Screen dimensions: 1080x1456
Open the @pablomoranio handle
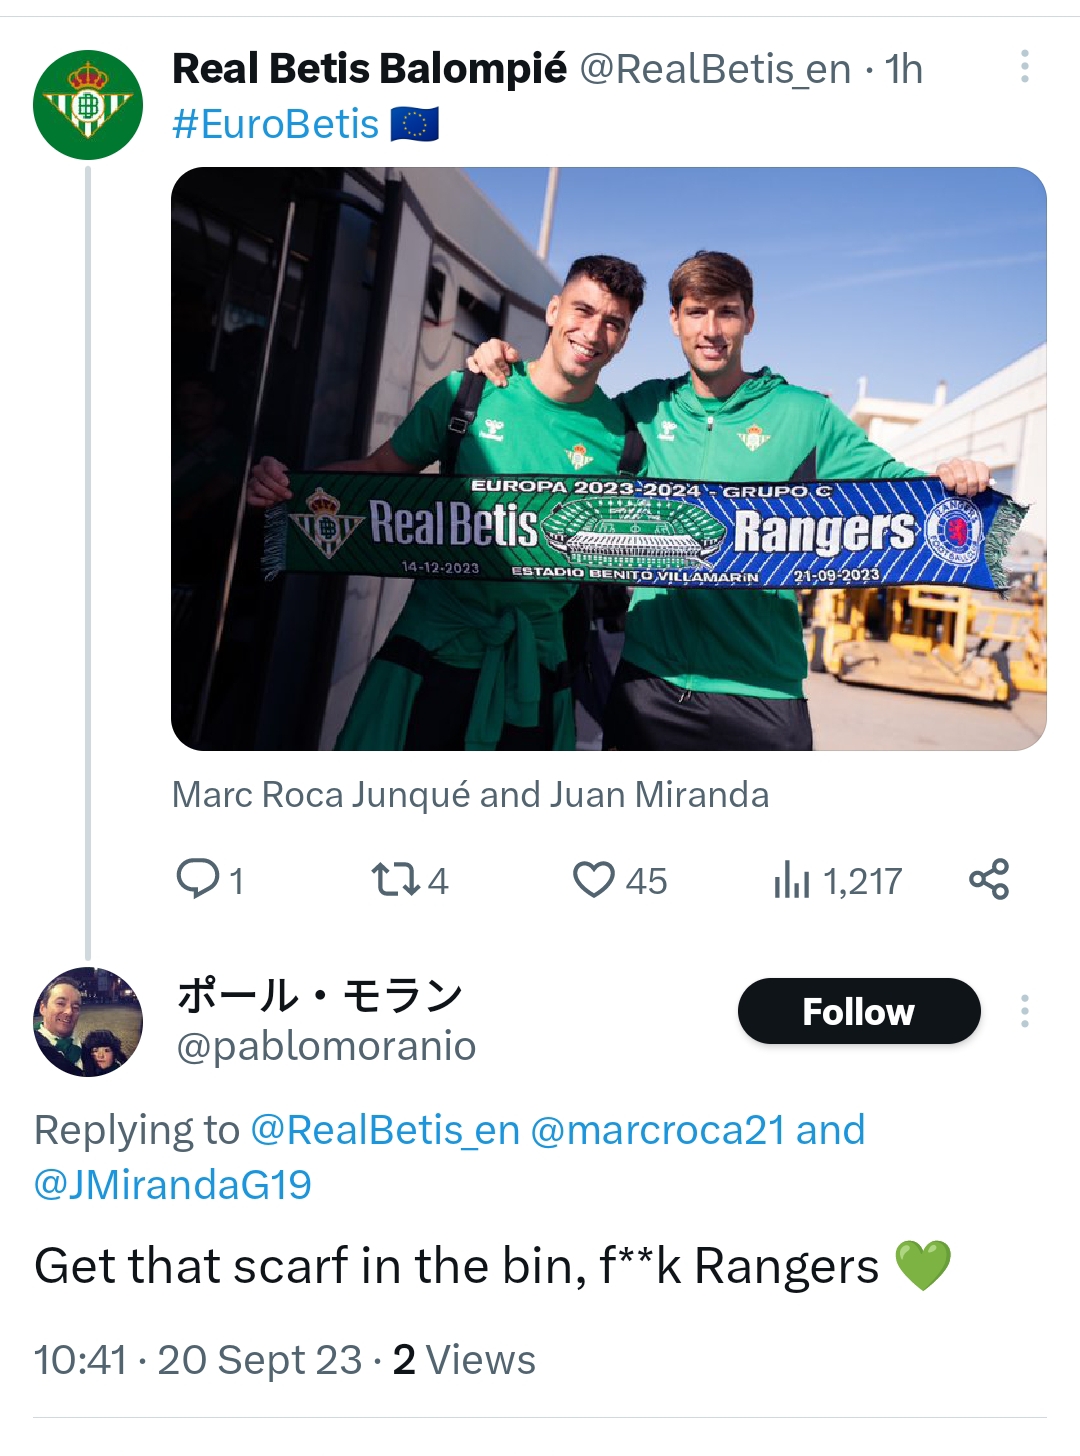(x=326, y=1046)
